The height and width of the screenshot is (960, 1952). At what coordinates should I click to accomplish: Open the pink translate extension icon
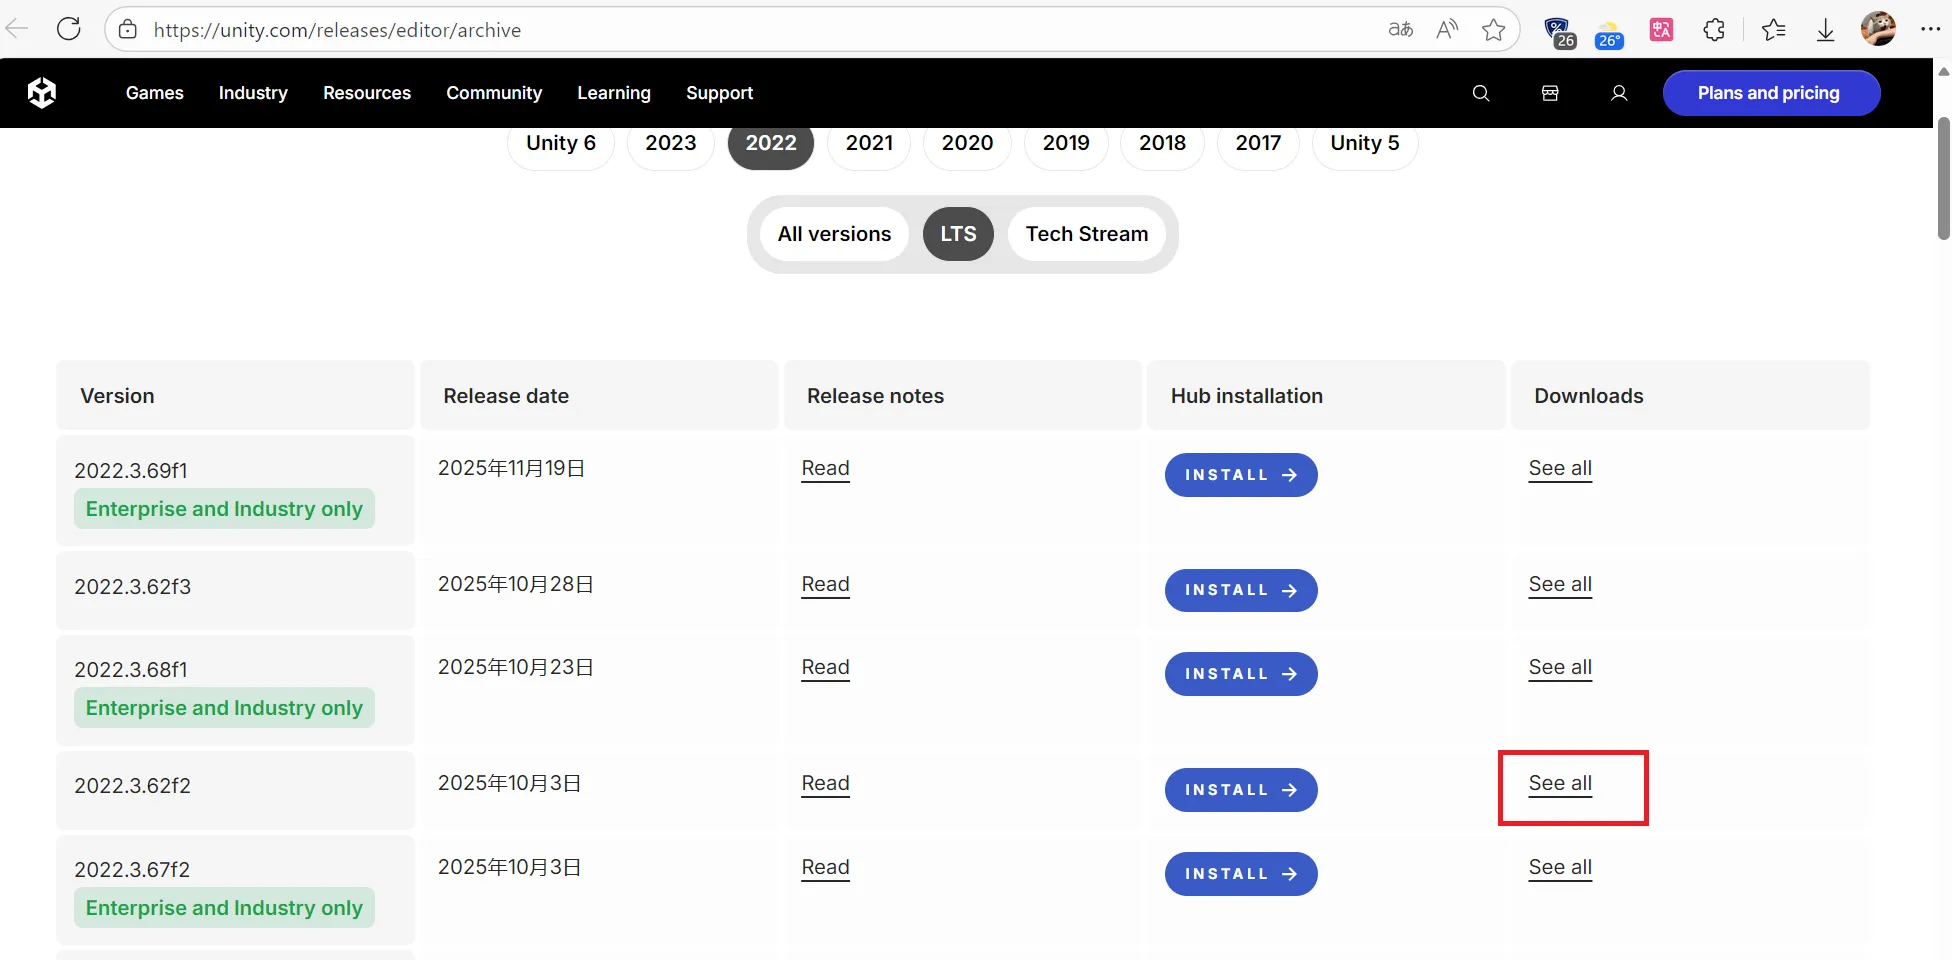point(1661,30)
